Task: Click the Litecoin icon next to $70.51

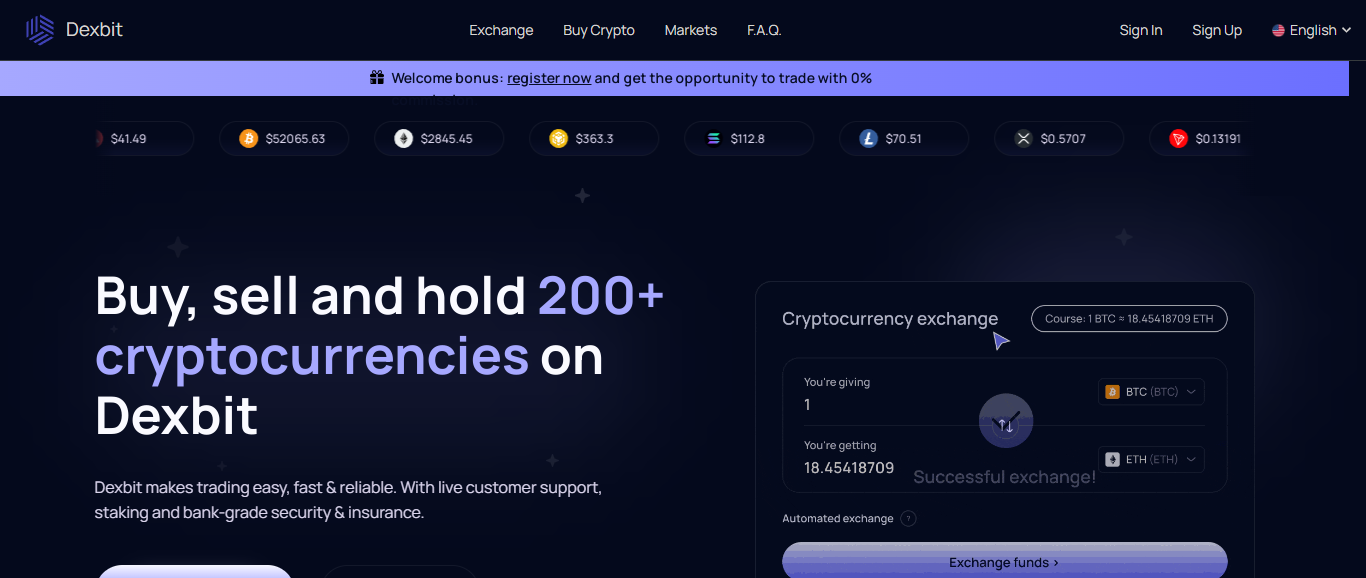Action: [868, 138]
